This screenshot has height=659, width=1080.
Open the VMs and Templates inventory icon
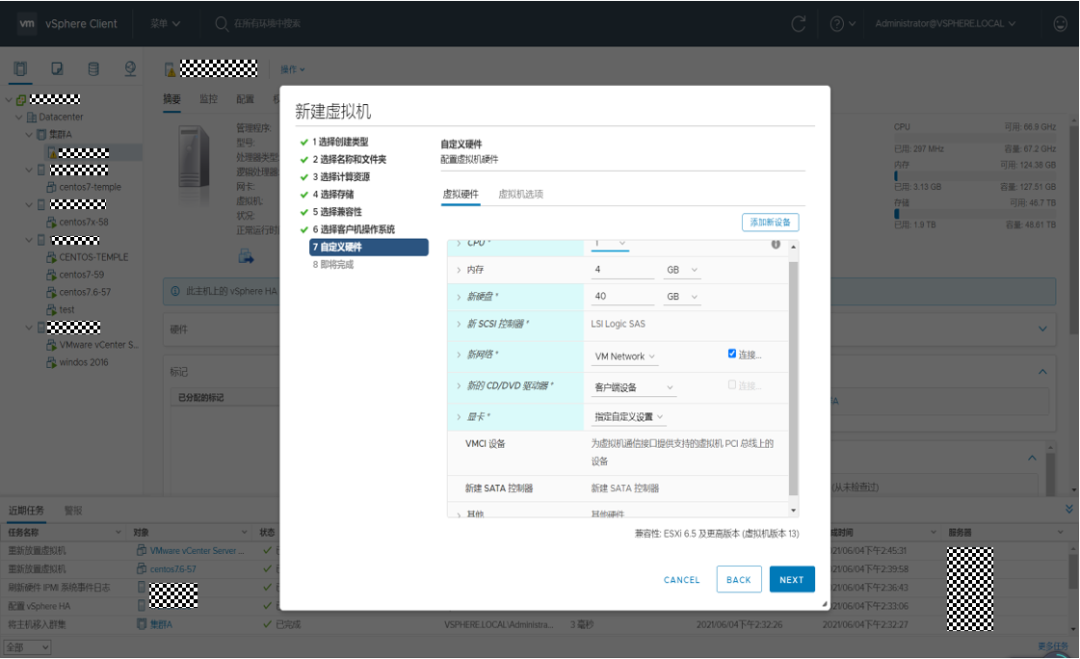click(57, 68)
